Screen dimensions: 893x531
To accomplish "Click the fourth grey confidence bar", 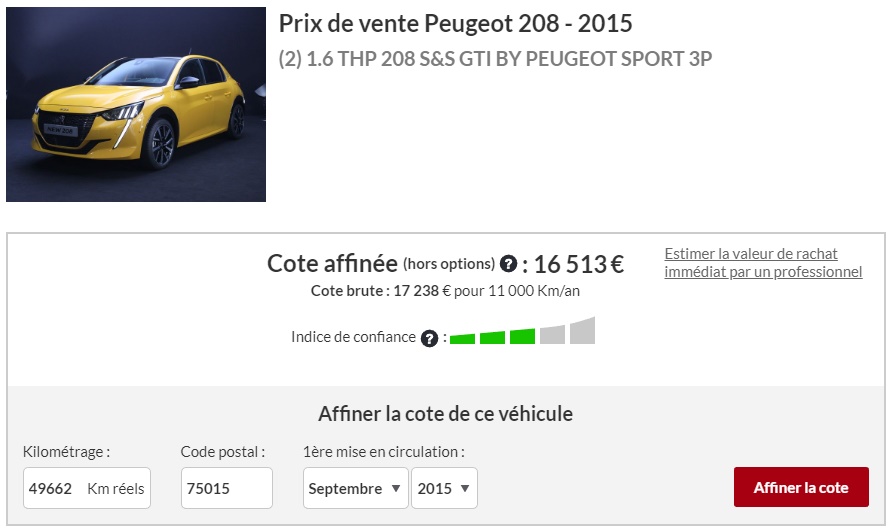I will 552,334.
